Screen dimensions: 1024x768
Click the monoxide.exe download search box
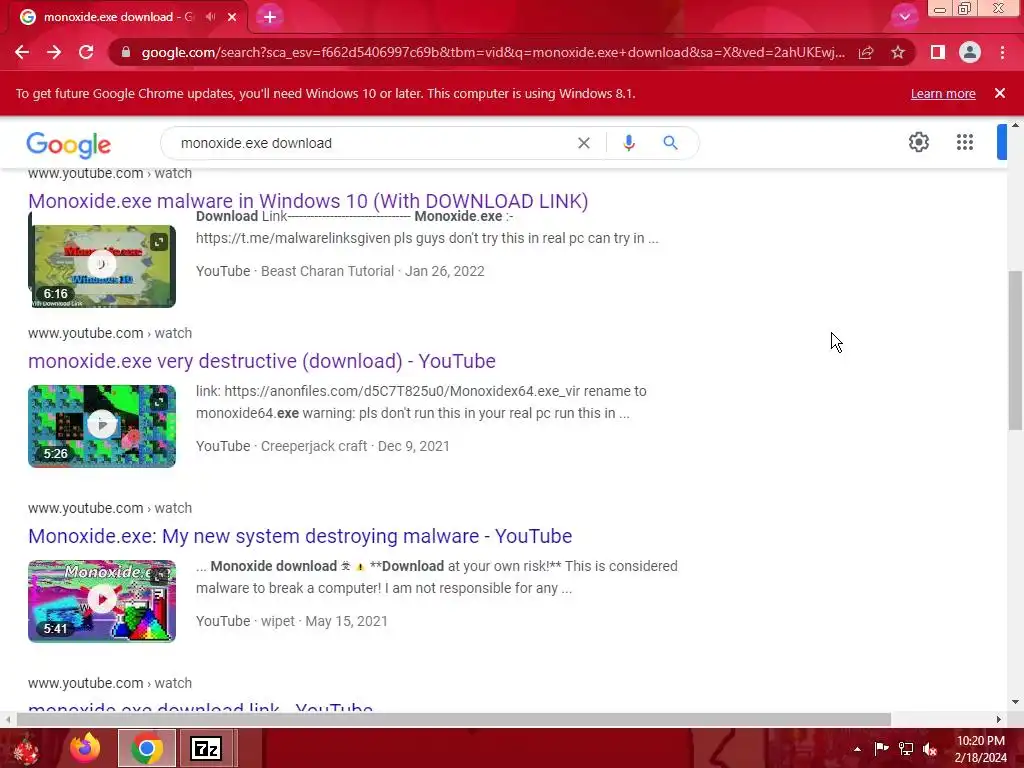click(372, 143)
